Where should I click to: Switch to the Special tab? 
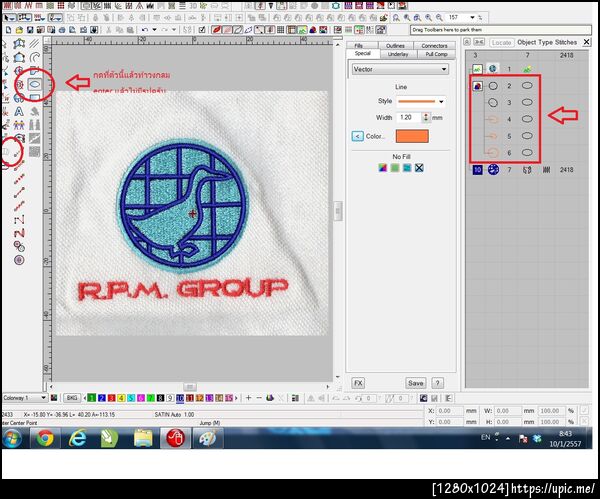click(x=362, y=54)
